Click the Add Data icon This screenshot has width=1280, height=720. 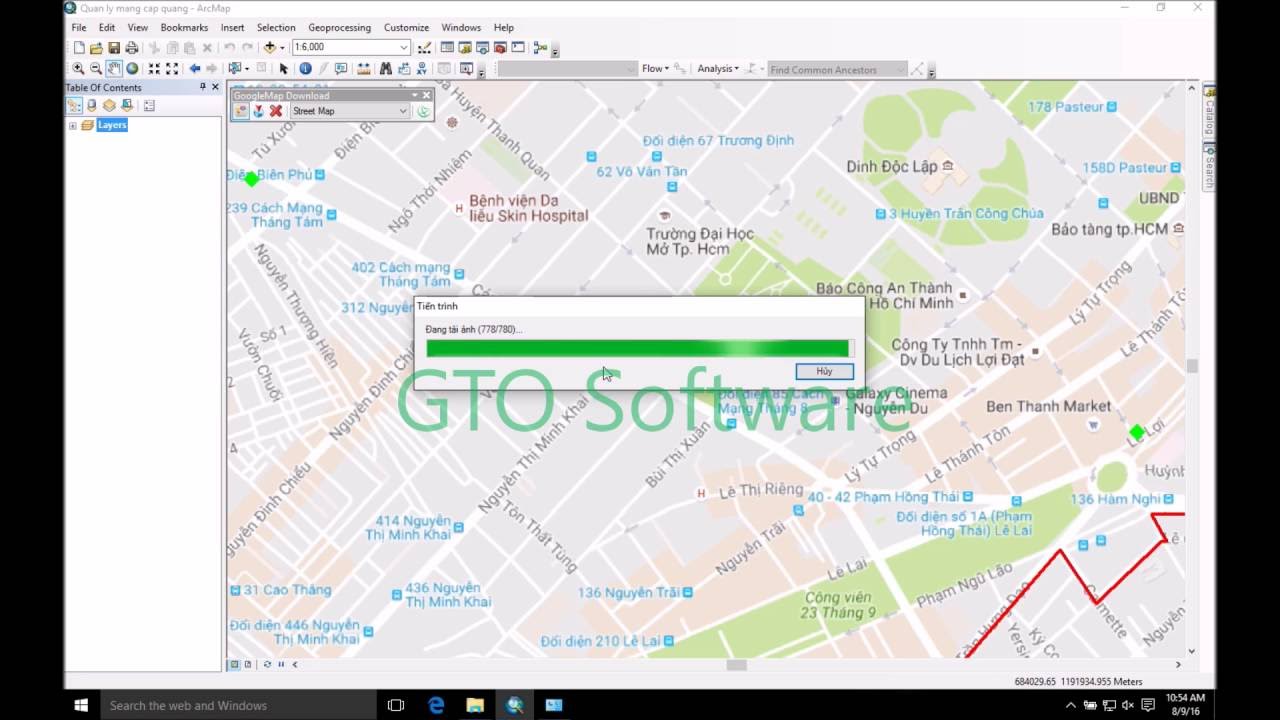click(269, 47)
